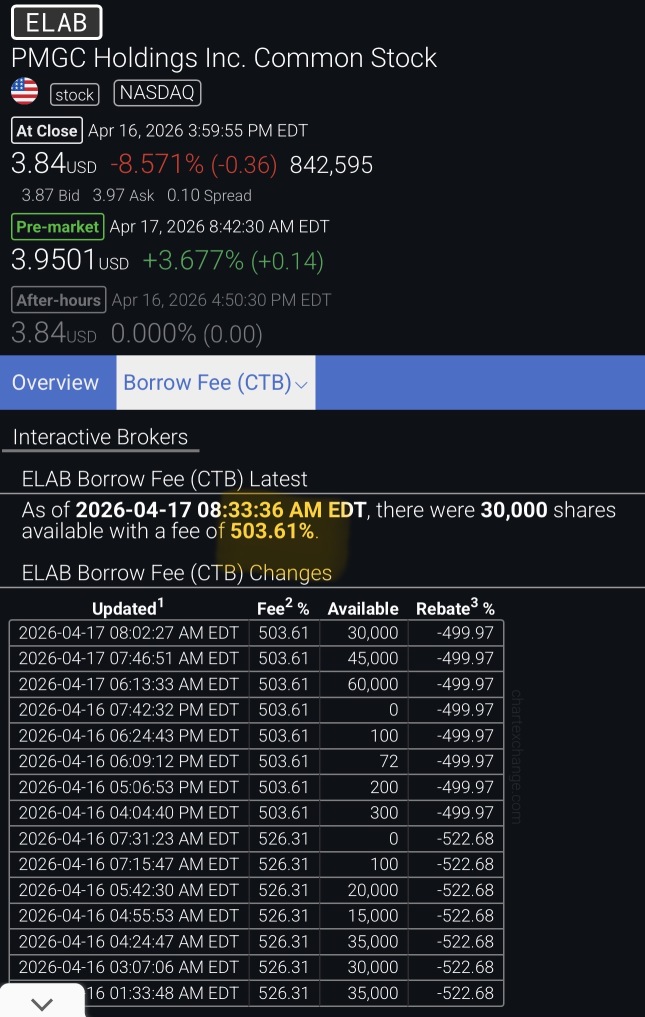Click the Fee % column header
This screenshot has width=645, height=1017.
point(283,608)
